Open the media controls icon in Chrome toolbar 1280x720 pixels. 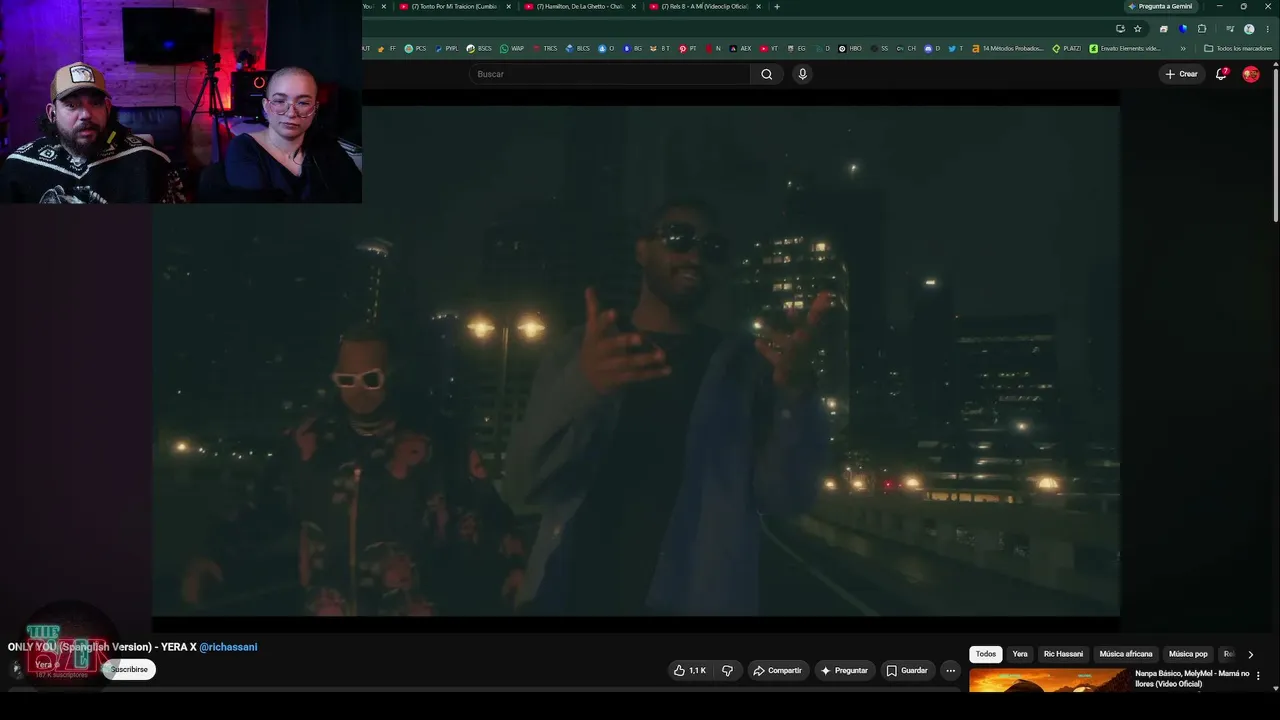pyautogui.click(x=1229, y=29)
